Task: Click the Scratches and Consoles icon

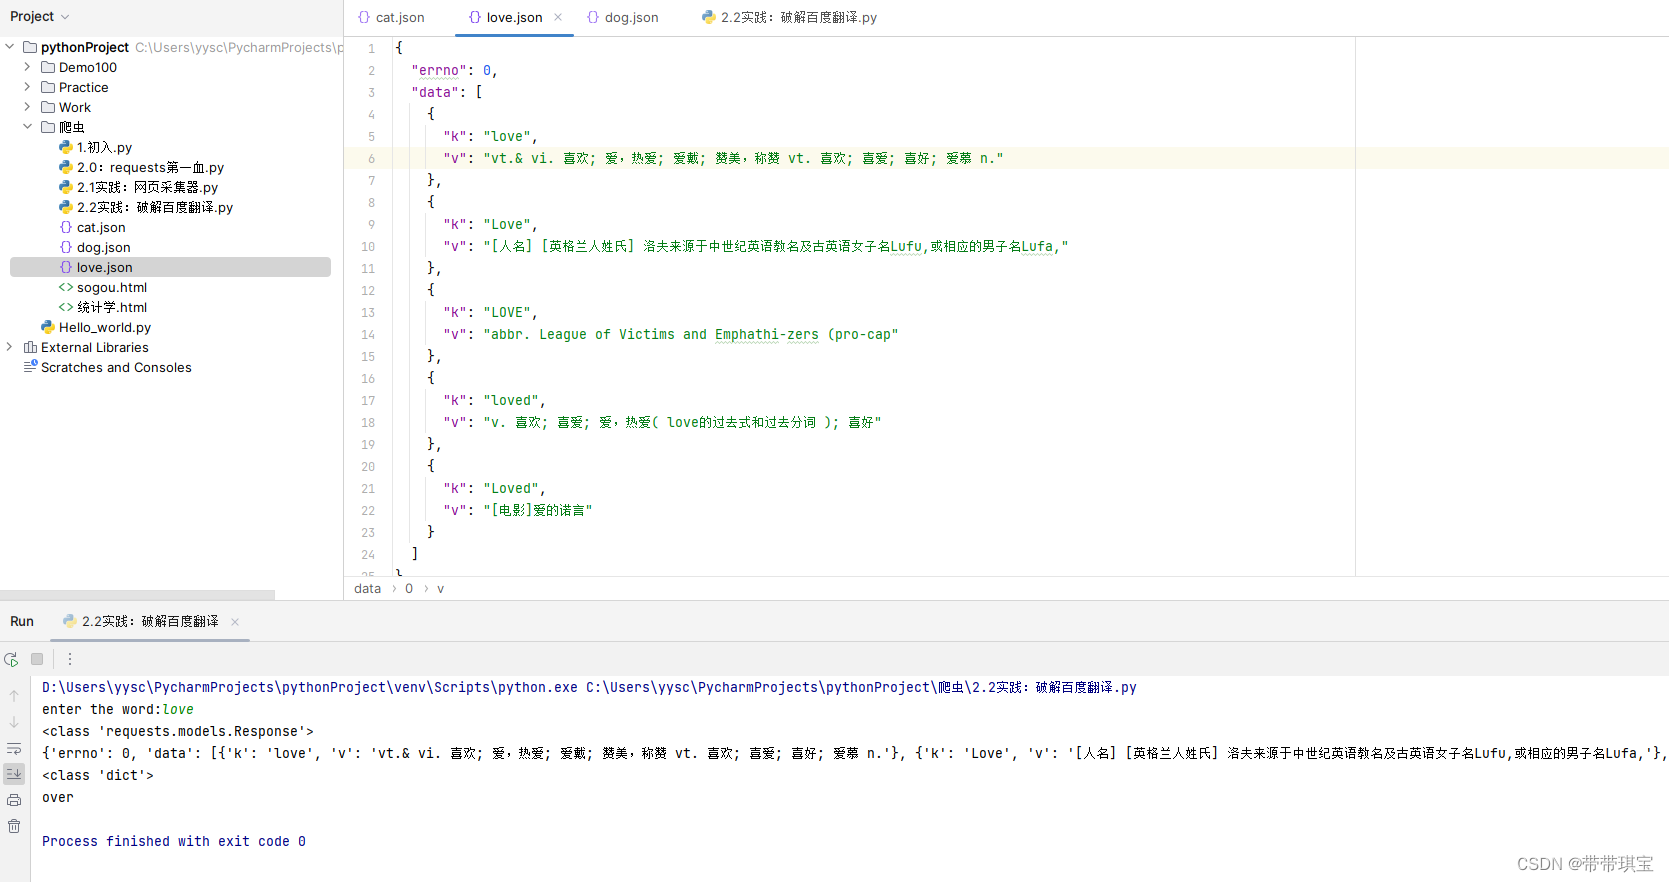Action: tap(30, 367)
